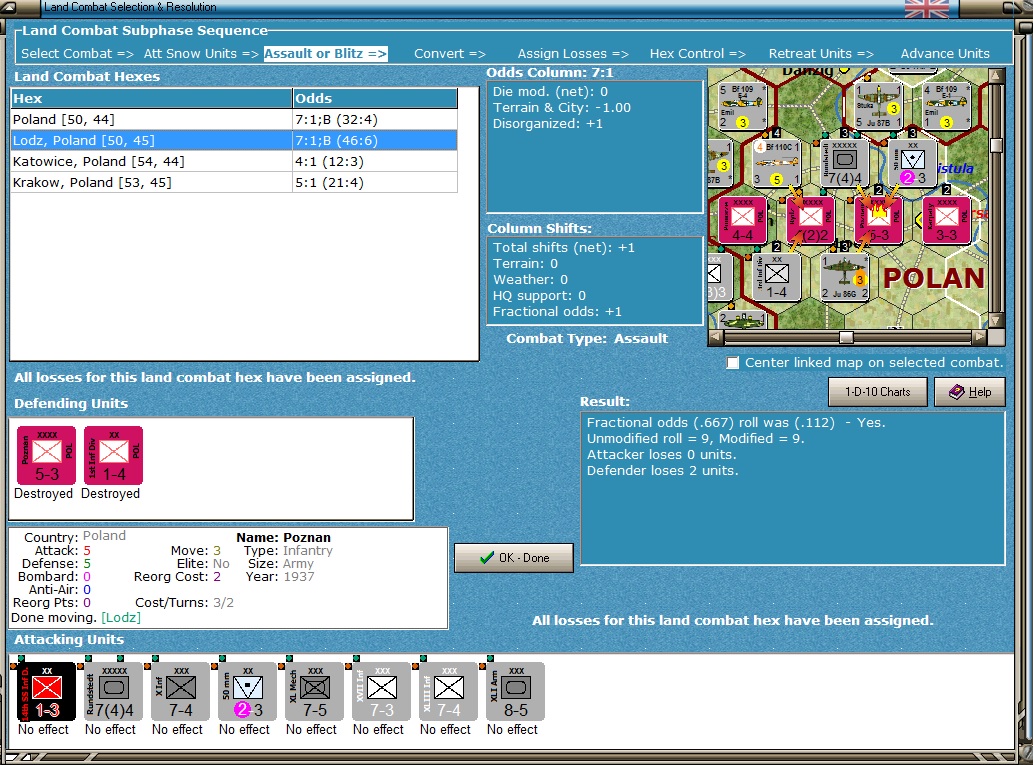Click the Ju 86G bomber on the map
Screen dimensions: 1033x765
click(845, 277)
